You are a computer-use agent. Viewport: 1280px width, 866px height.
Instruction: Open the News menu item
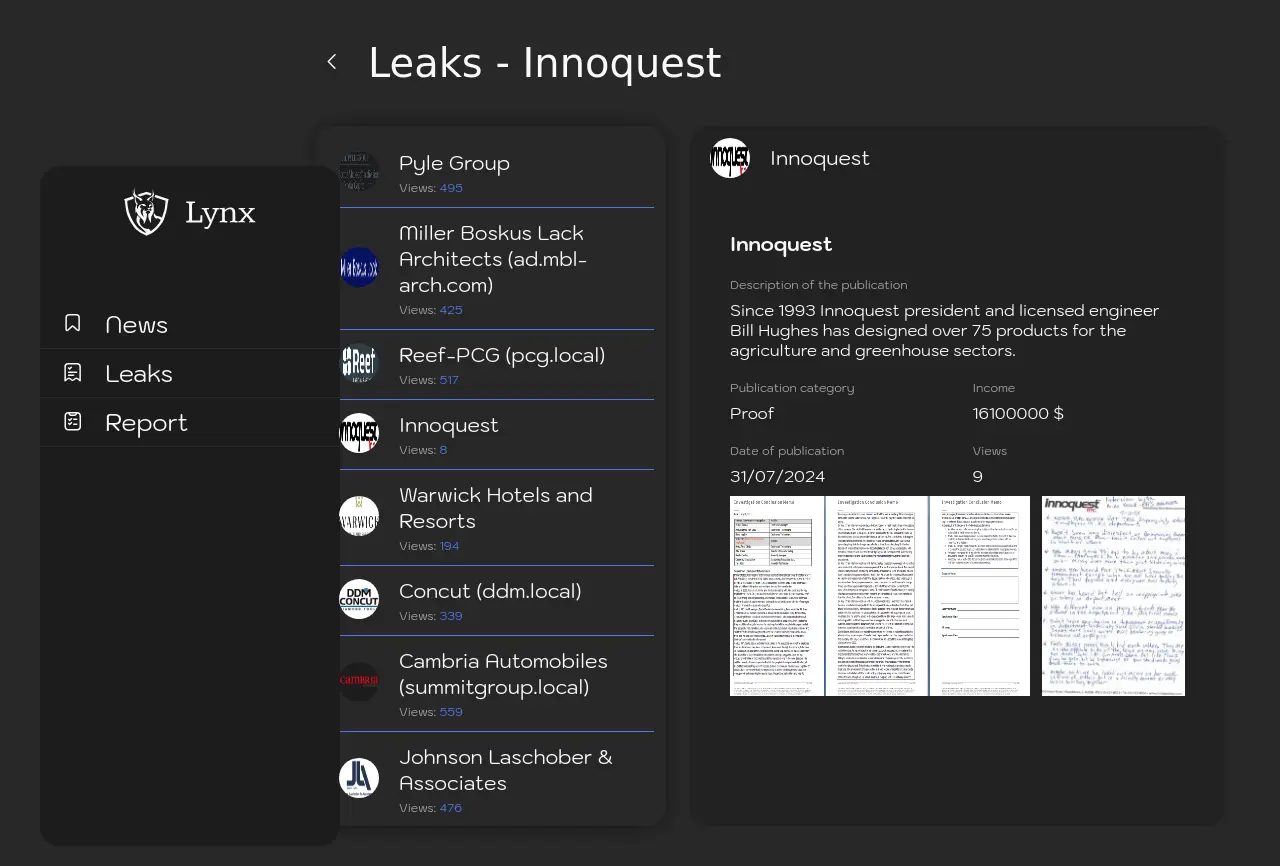tap(136, 325)
